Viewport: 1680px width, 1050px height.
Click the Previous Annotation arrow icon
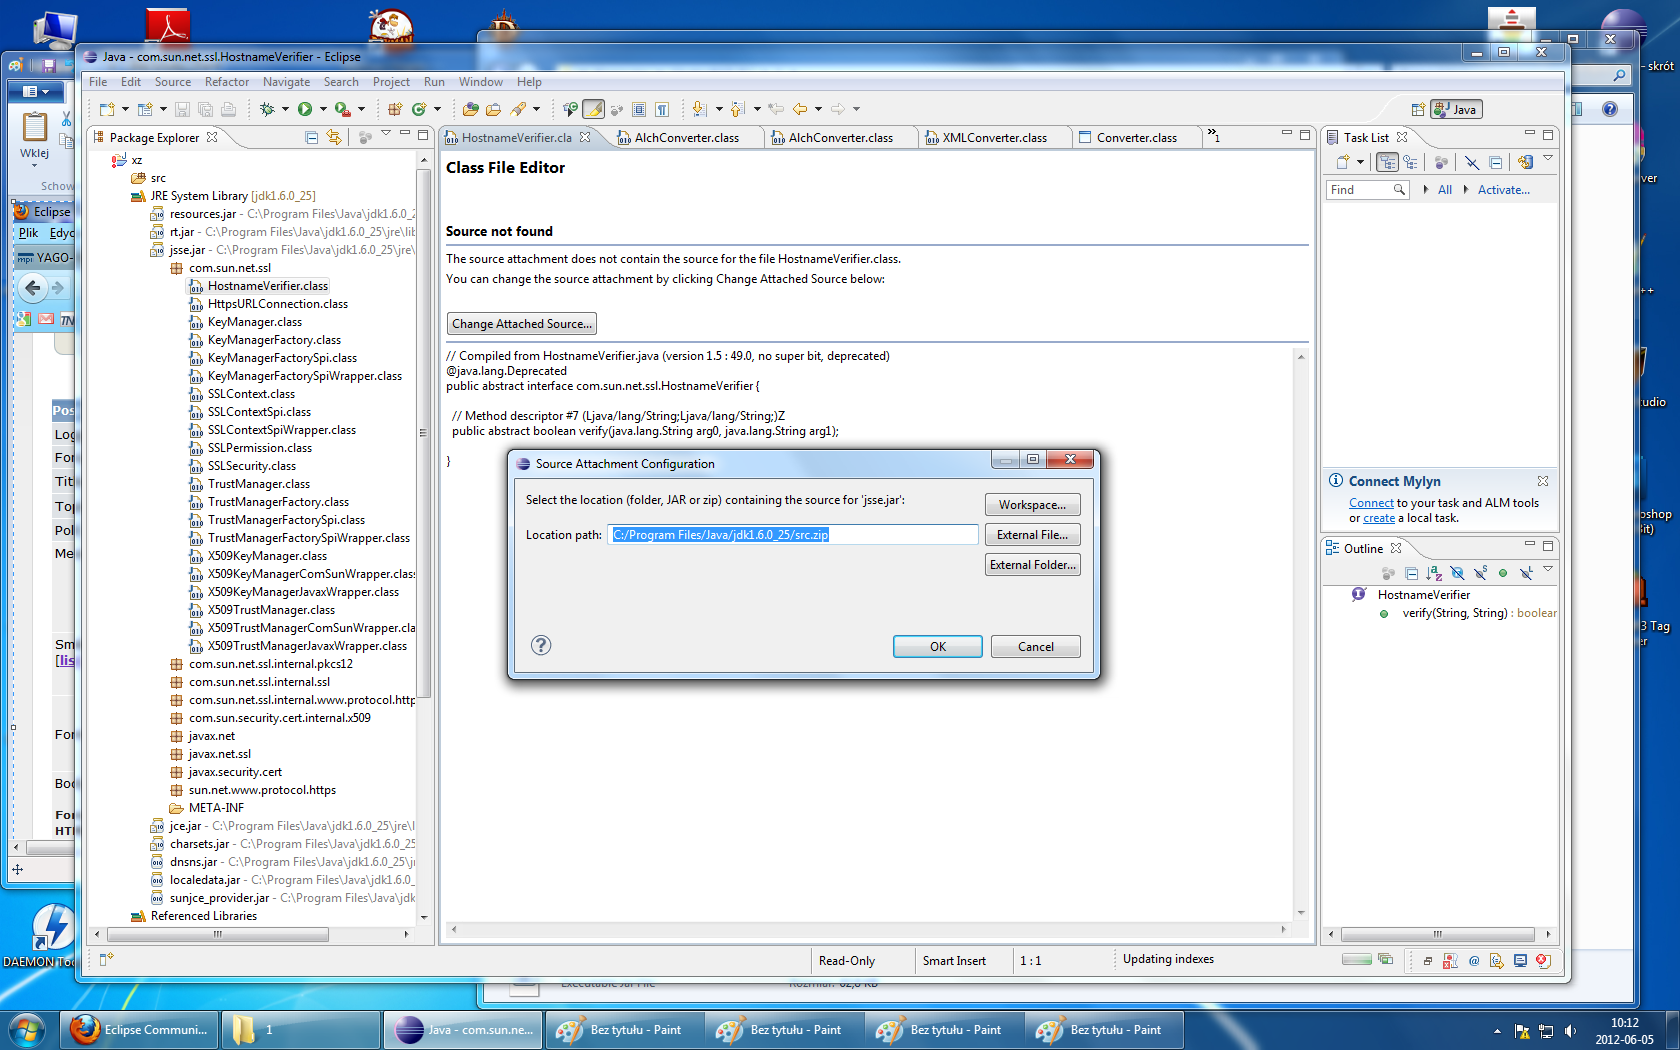(738, 109)
